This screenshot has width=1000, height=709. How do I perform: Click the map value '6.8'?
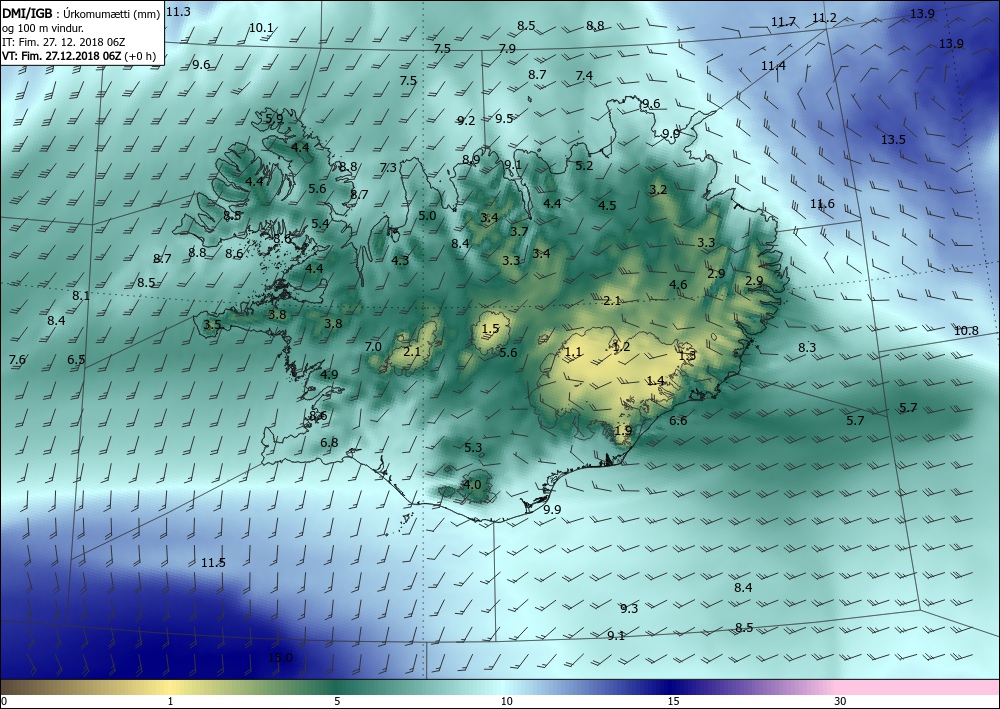(329, 442)
